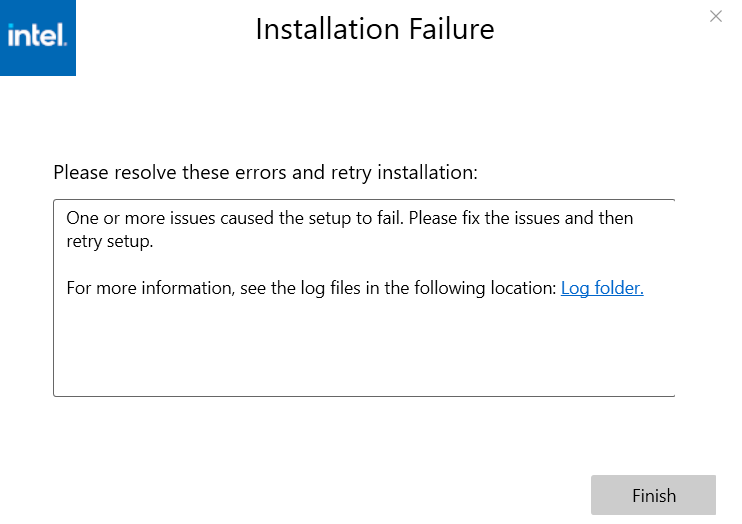
Task: Click the 'Please resolve these errors' label
Action: [265, 173]
